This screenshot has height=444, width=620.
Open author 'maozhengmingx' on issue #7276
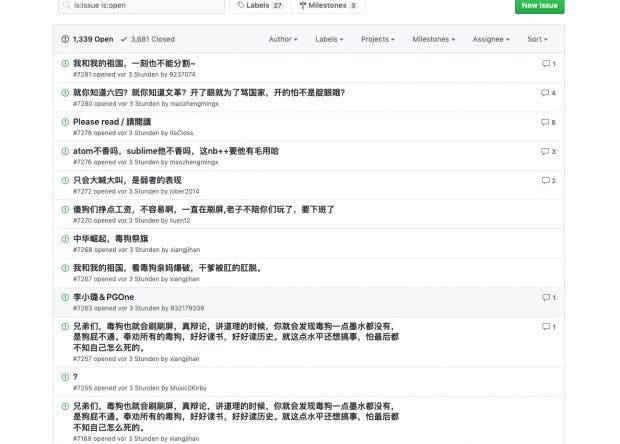point(194,162)
